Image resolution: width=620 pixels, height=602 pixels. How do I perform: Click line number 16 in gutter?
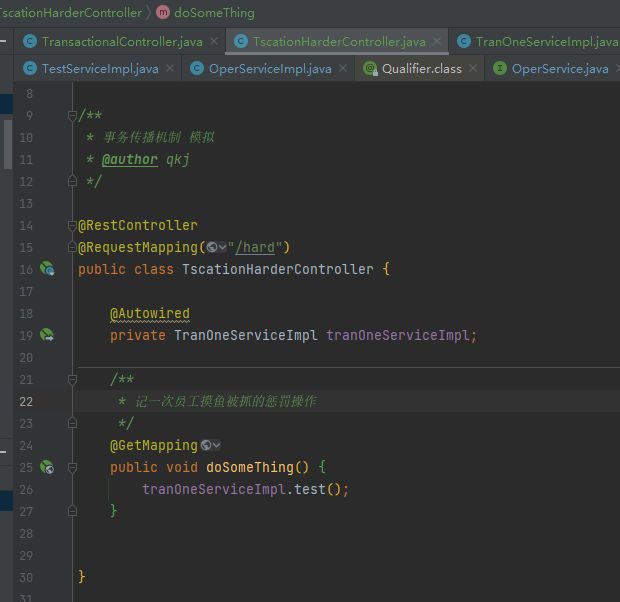(26, 269)
